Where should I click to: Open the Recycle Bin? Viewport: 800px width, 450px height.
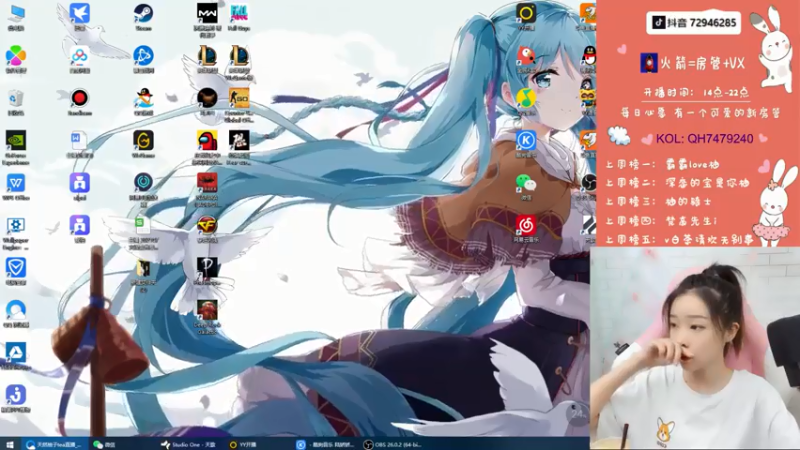click(x=16, y=102)
